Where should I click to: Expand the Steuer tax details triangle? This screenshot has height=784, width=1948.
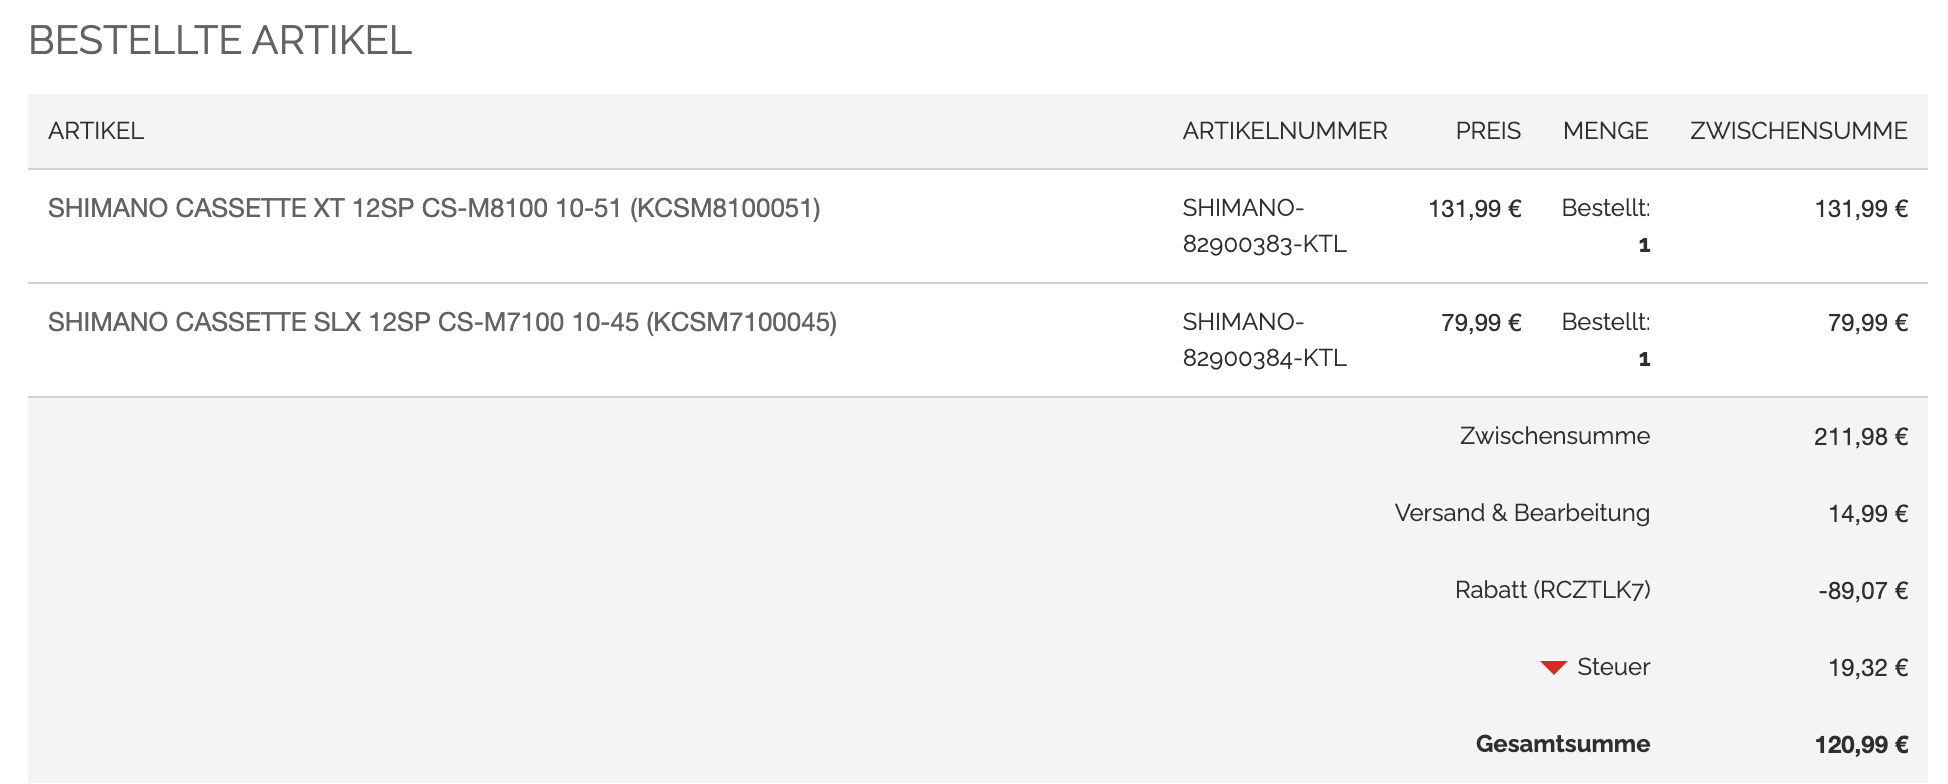click(1553, 668)
